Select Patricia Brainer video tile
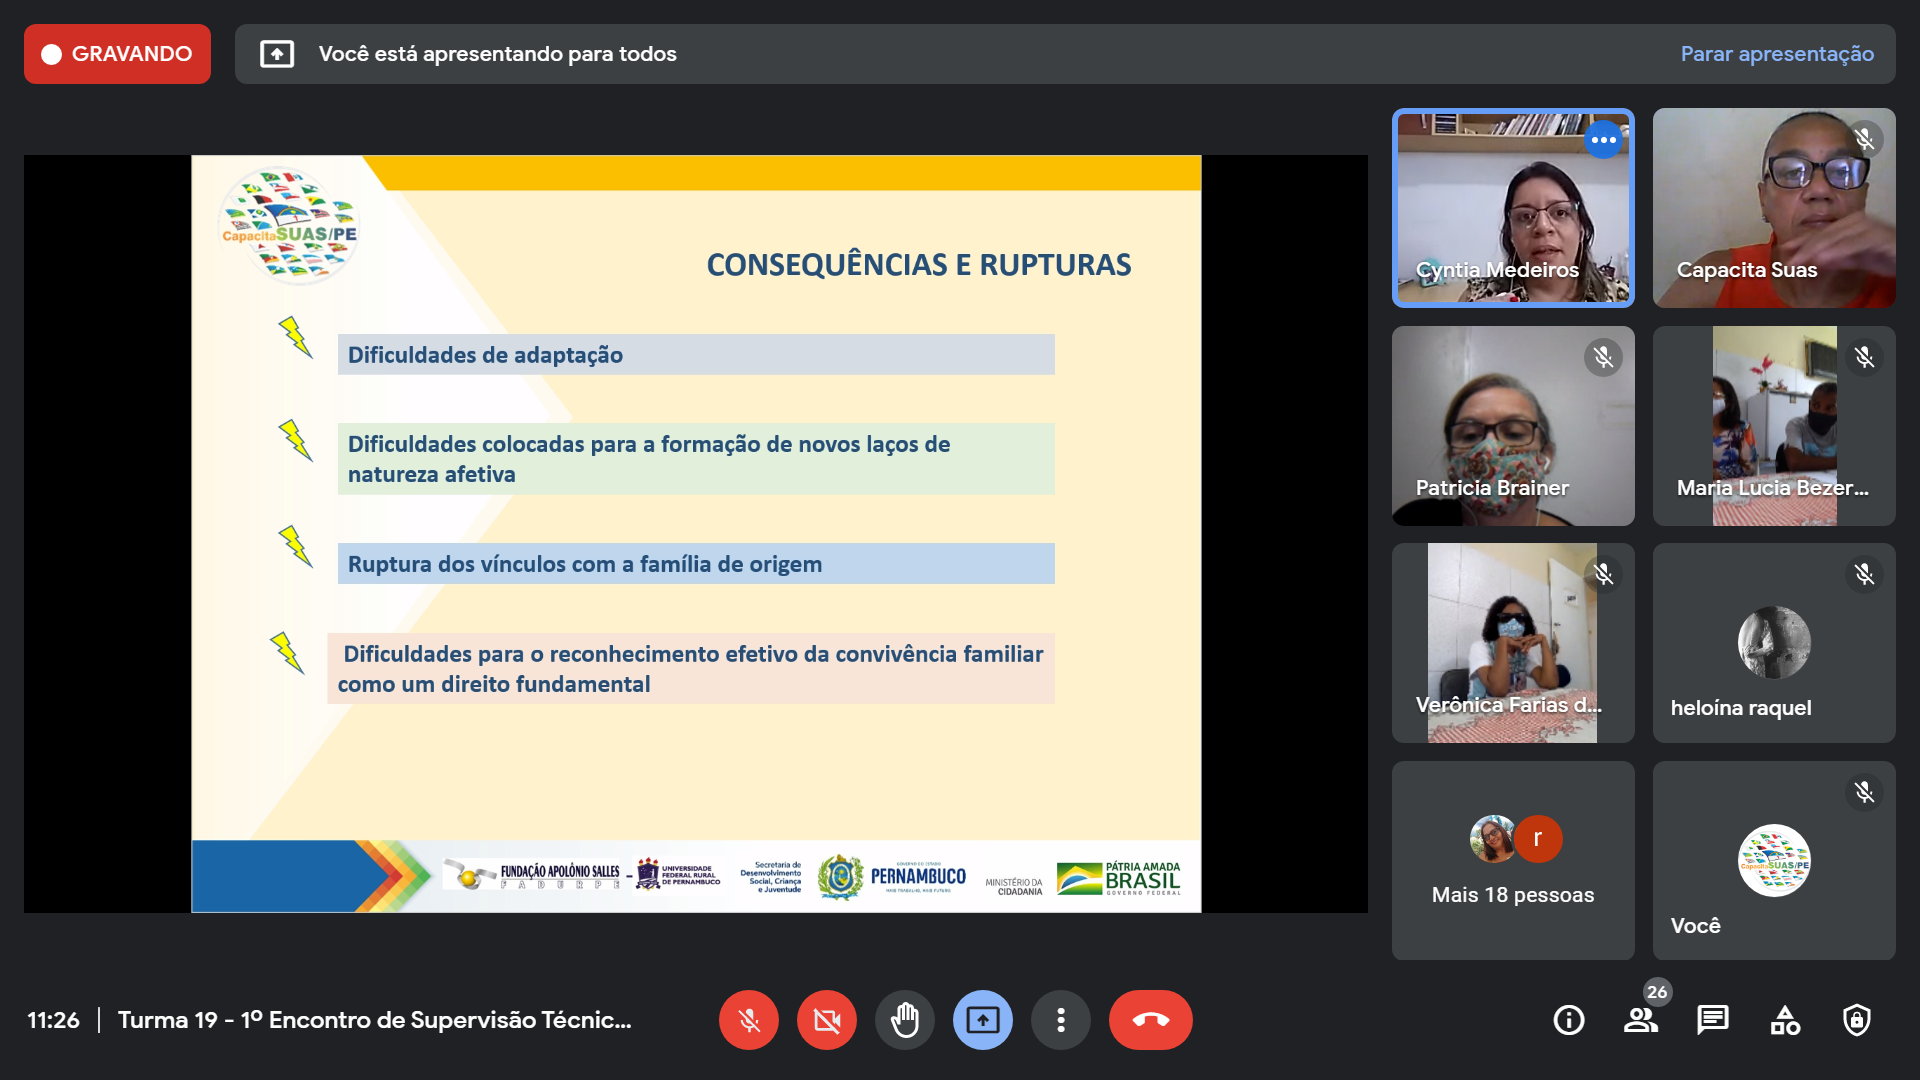 coord(1512,426)
